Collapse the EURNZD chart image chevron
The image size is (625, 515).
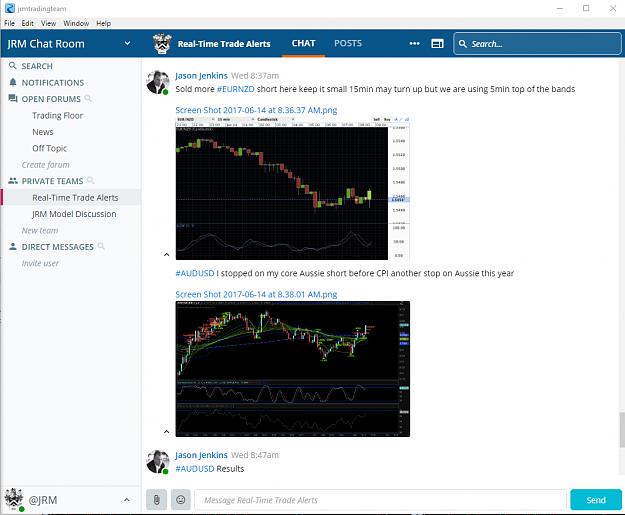(x=167, y=254)
